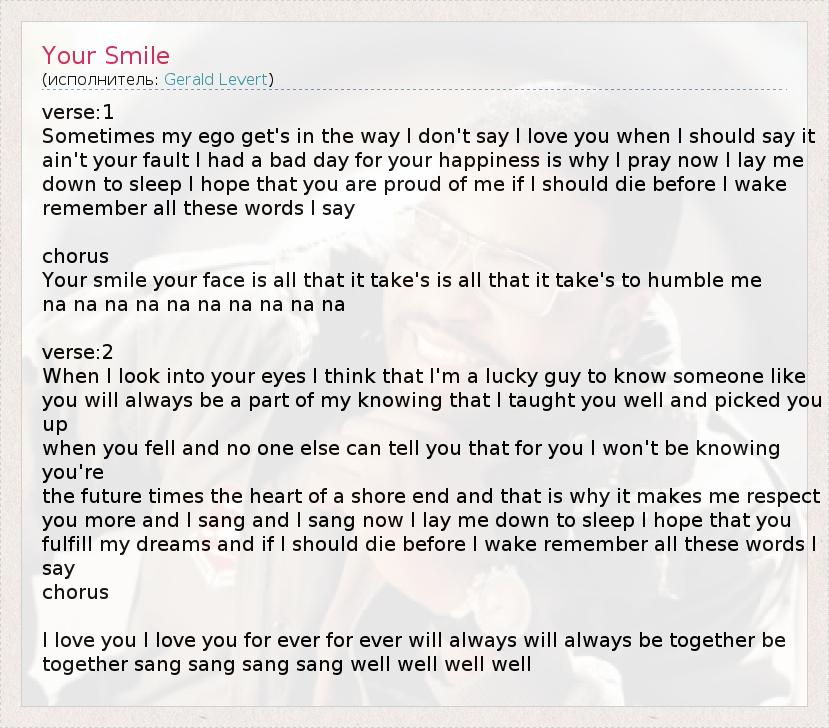Click the line starting "Sometimes my ego"
Screen dimensions: 829x728
(428, 136)
